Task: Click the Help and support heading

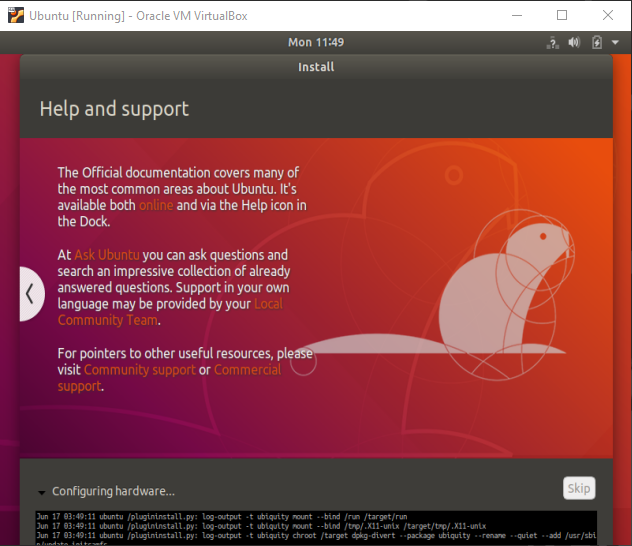Action: 114,109
